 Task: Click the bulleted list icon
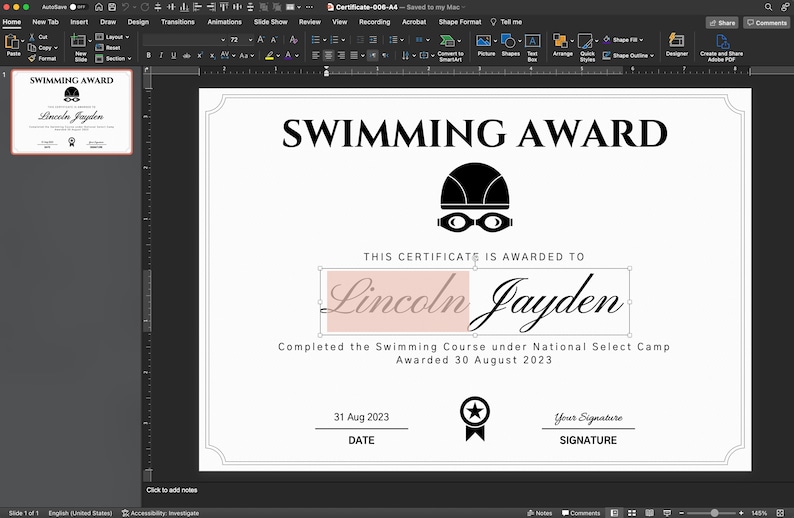click(315, 39)
